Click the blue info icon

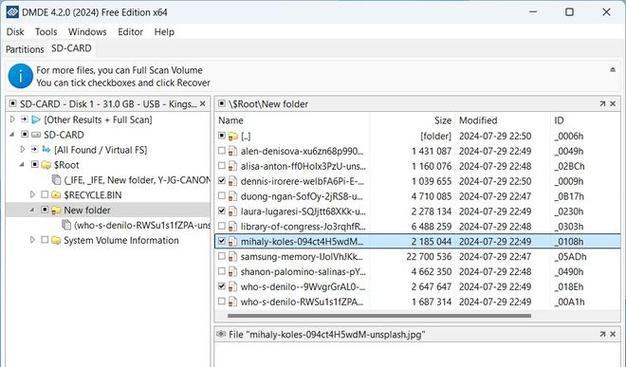click(20, 76)
